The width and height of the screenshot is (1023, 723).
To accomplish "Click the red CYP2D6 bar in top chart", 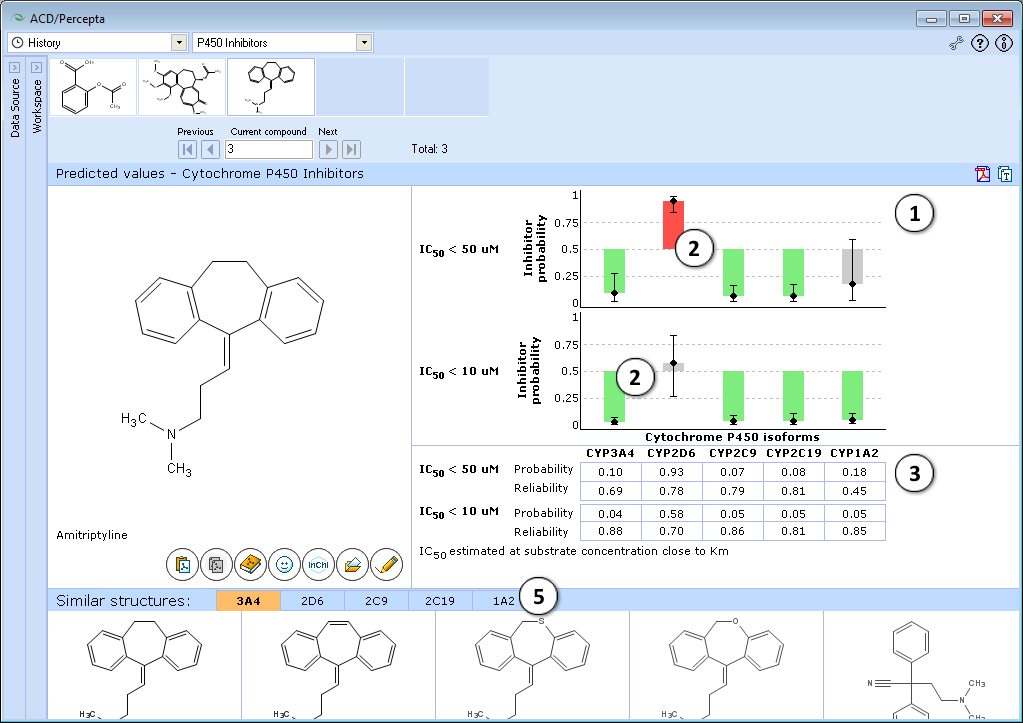I will coord(673,225).
